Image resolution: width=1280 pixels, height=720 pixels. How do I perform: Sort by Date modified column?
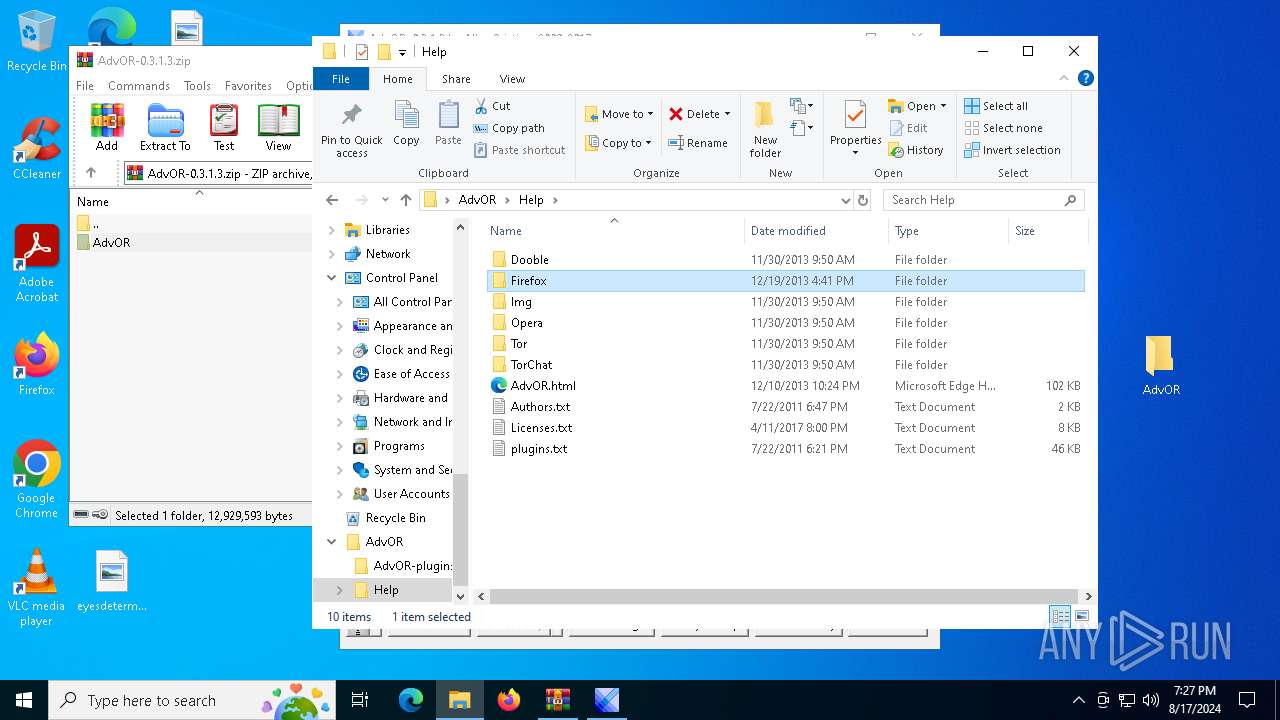click(816, 231)
